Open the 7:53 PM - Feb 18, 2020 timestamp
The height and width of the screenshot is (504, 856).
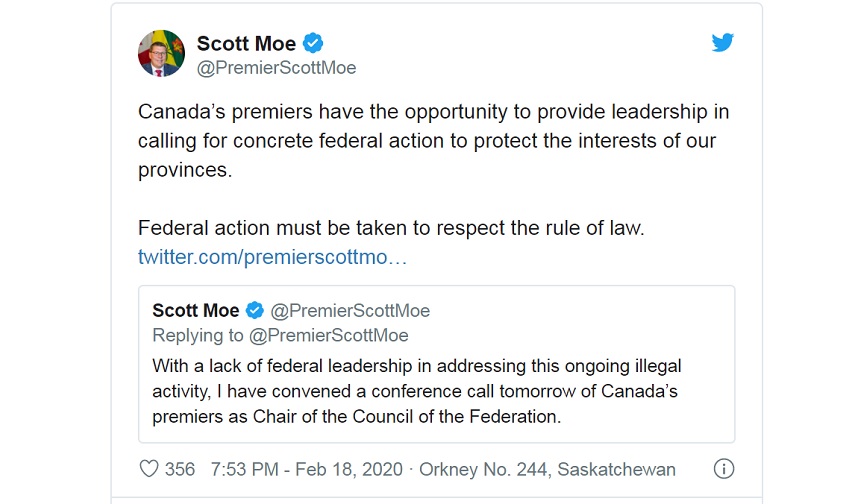point(307,469)
